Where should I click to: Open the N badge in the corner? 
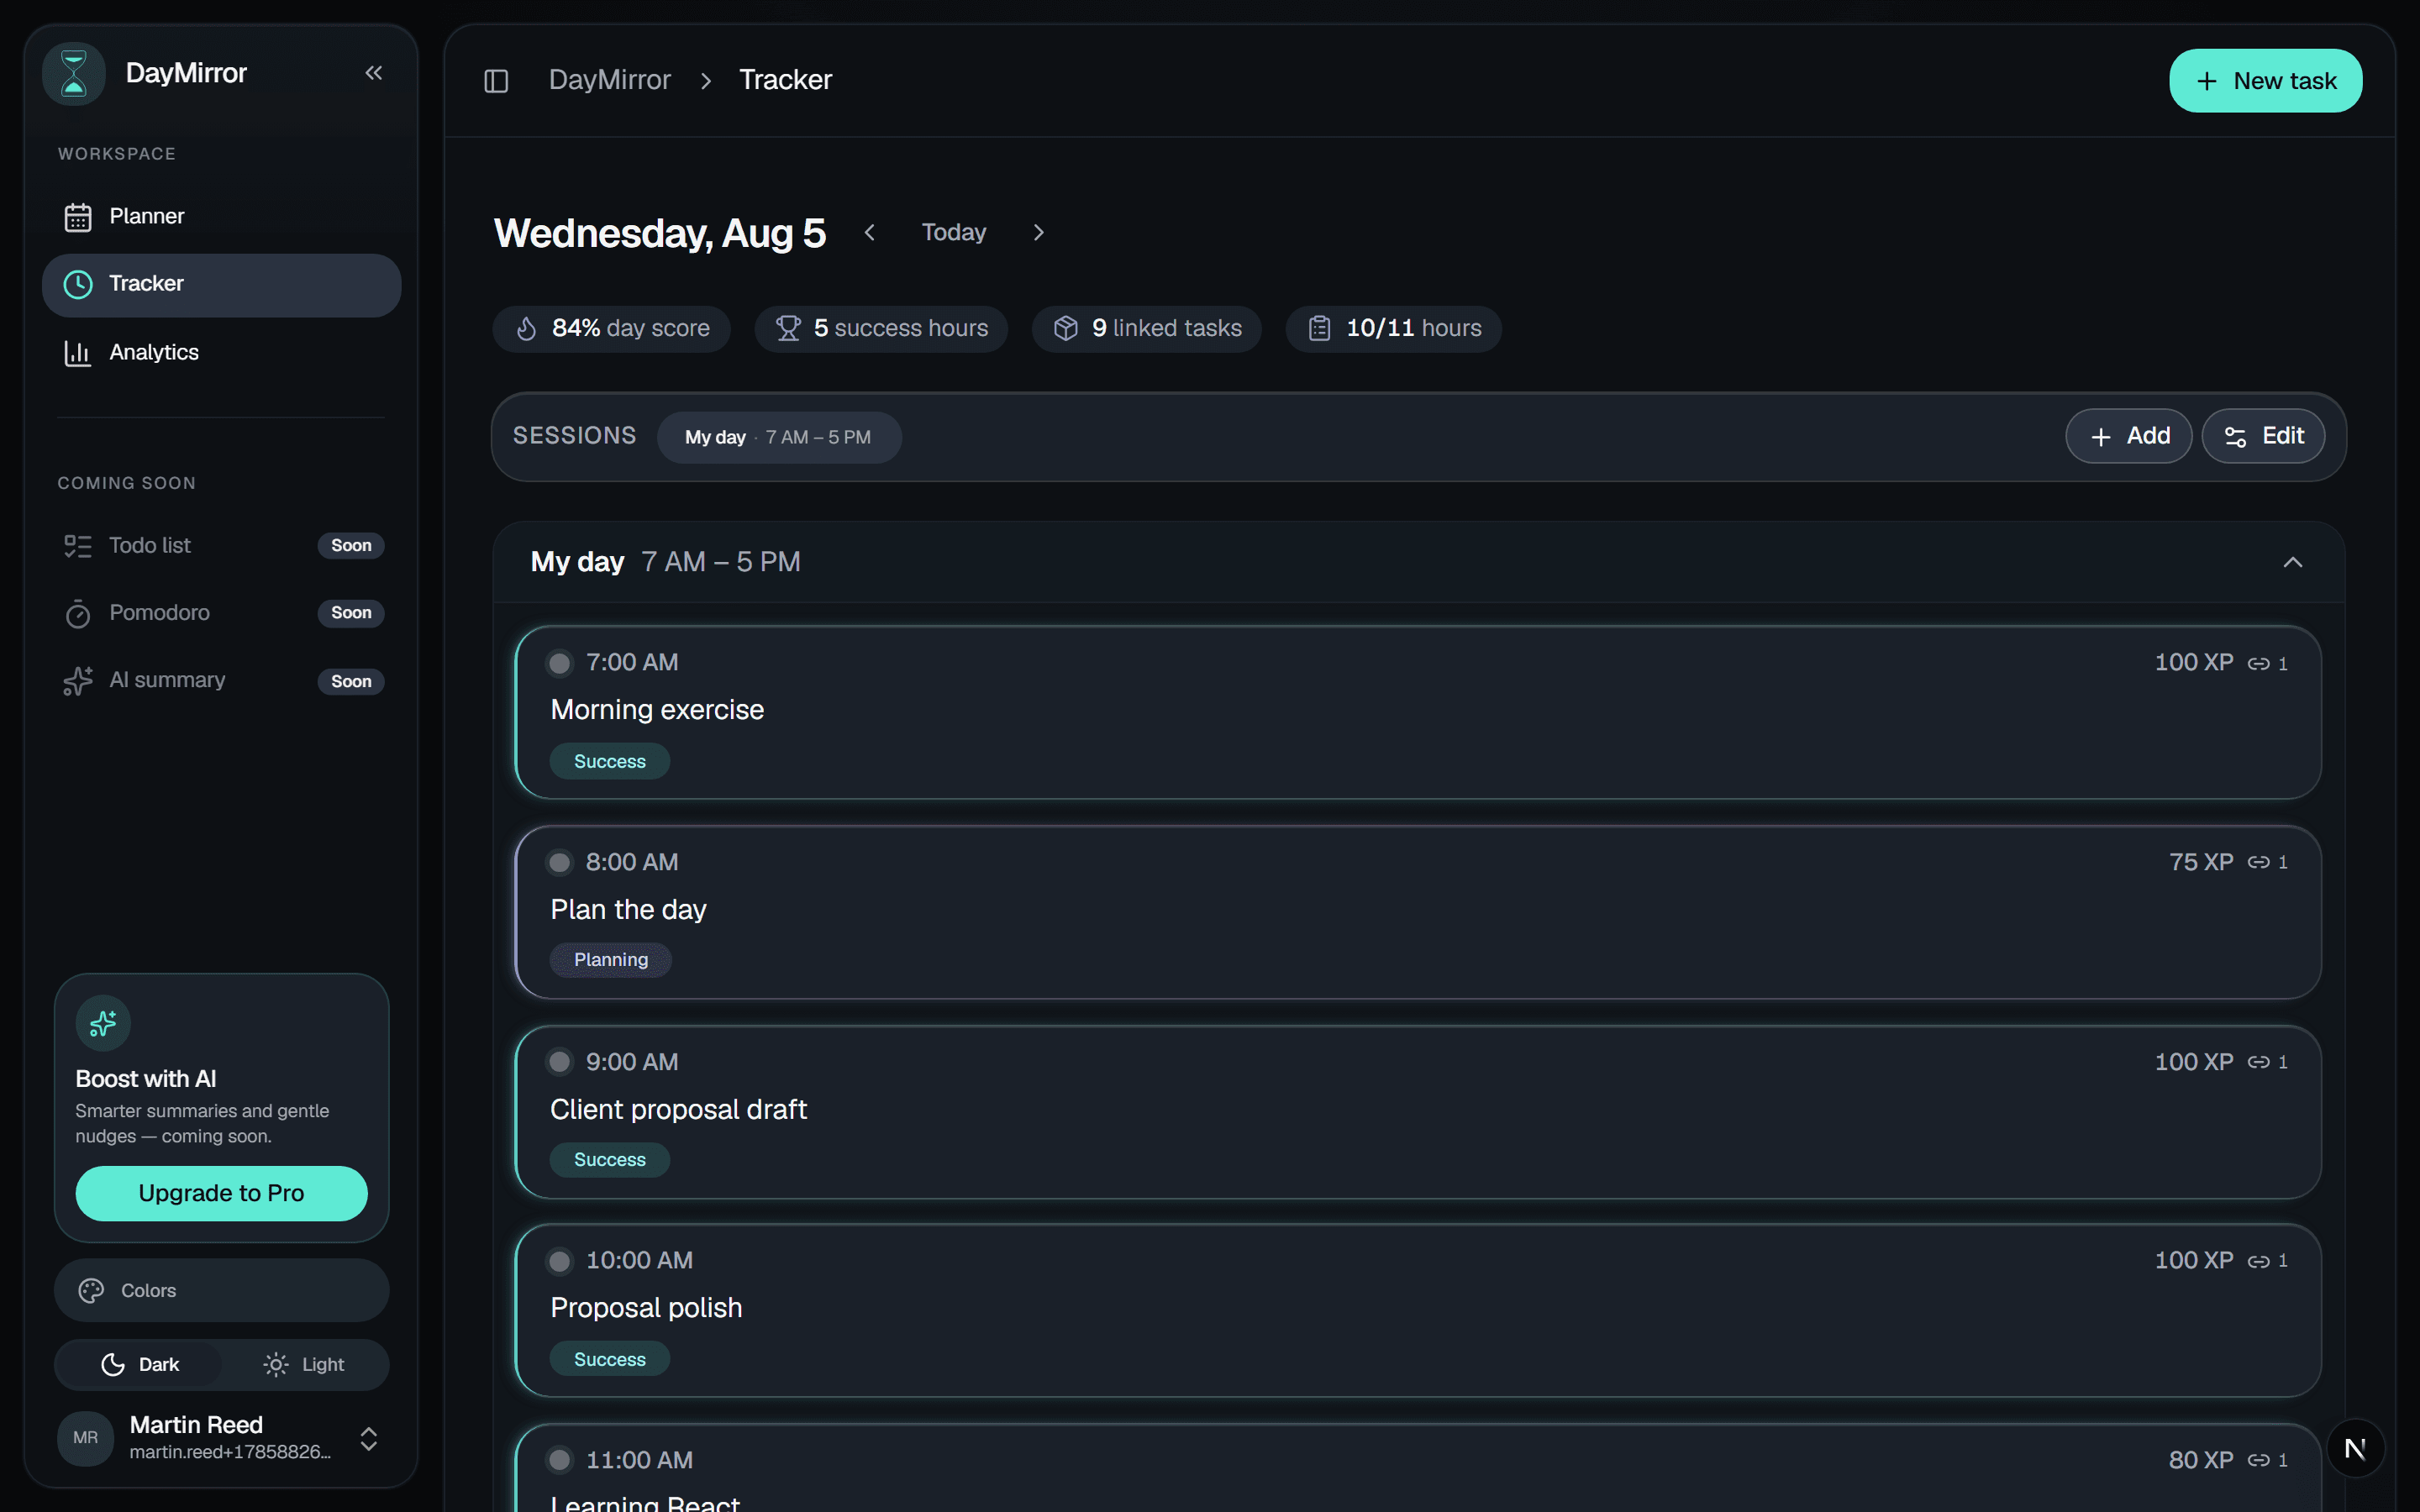point(2355,1448)
